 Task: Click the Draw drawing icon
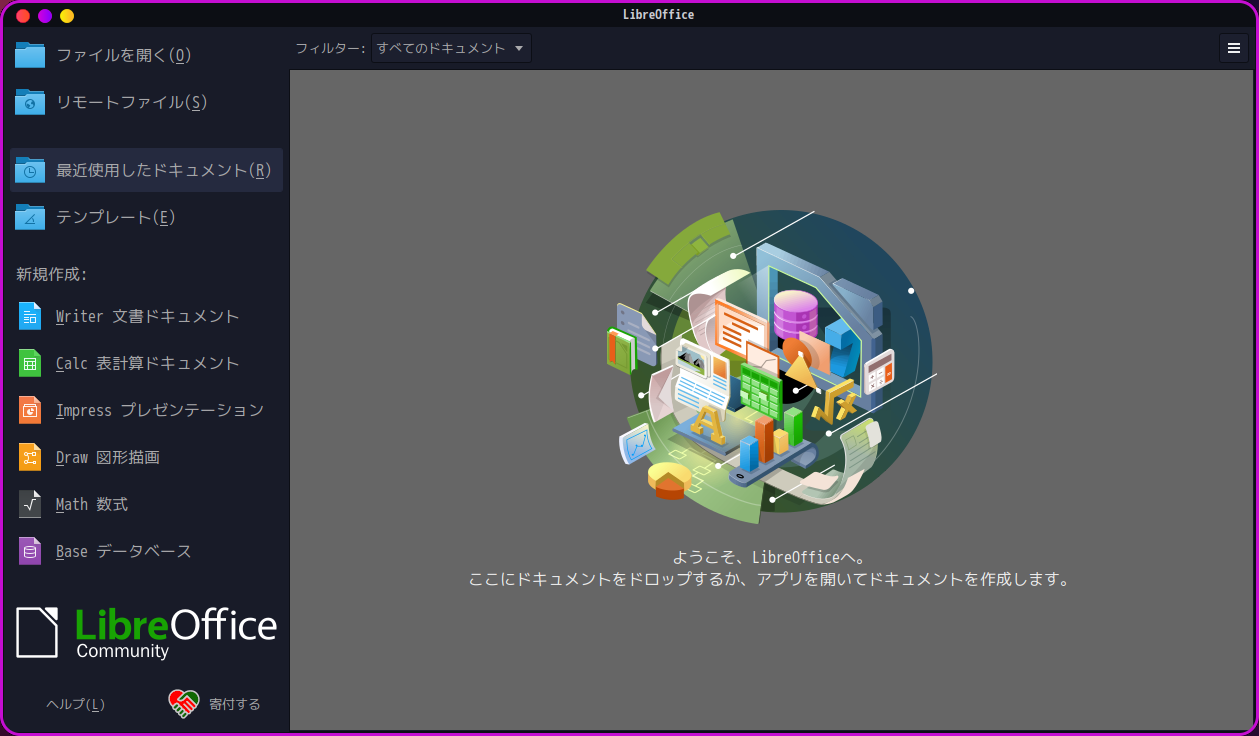pyautogui.click(x=30, y=457)
